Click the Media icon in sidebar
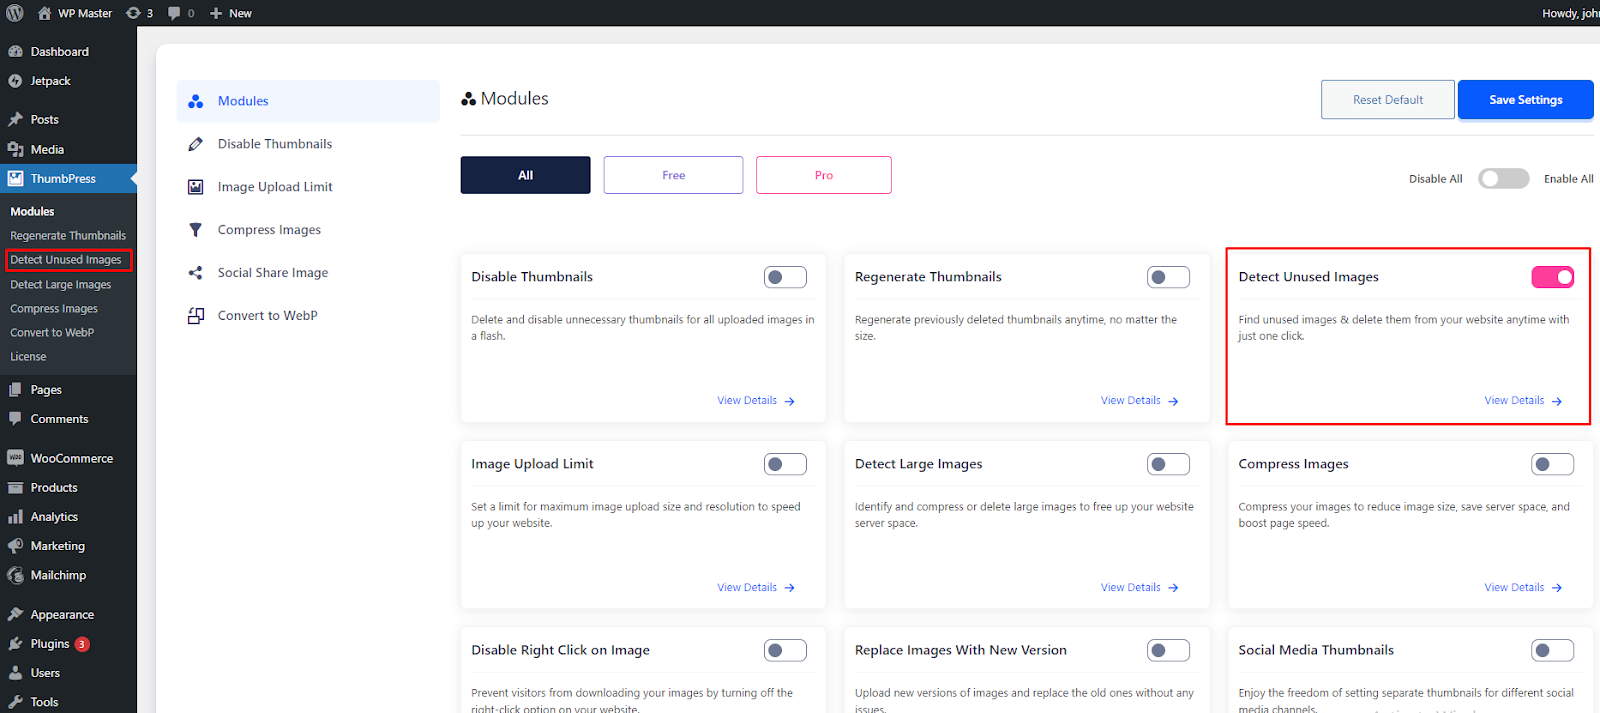The height and width of the screenshot is (713, 1600). tap(15, 149)
